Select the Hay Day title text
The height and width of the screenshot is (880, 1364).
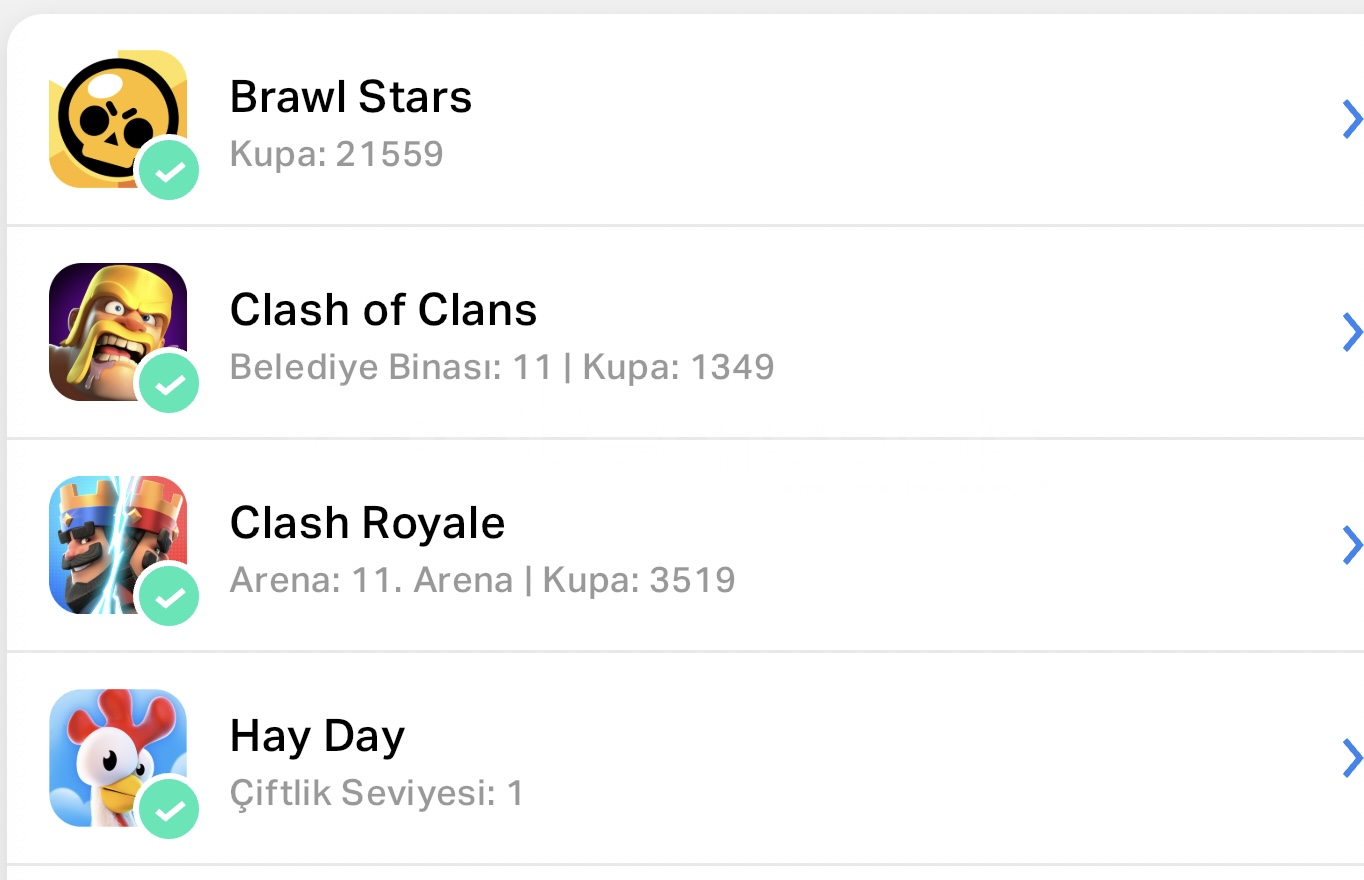[x=317, y=737]
